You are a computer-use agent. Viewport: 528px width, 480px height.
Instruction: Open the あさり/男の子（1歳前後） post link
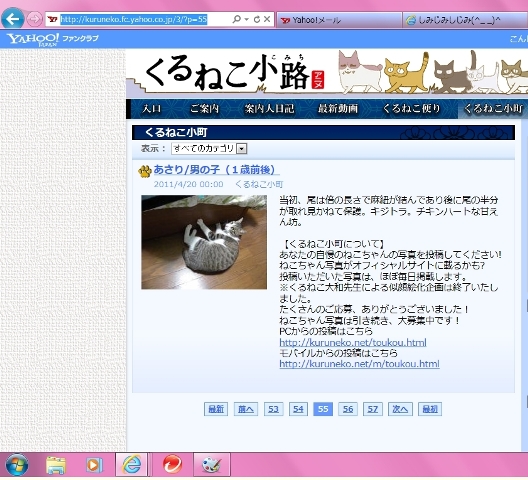216,170
